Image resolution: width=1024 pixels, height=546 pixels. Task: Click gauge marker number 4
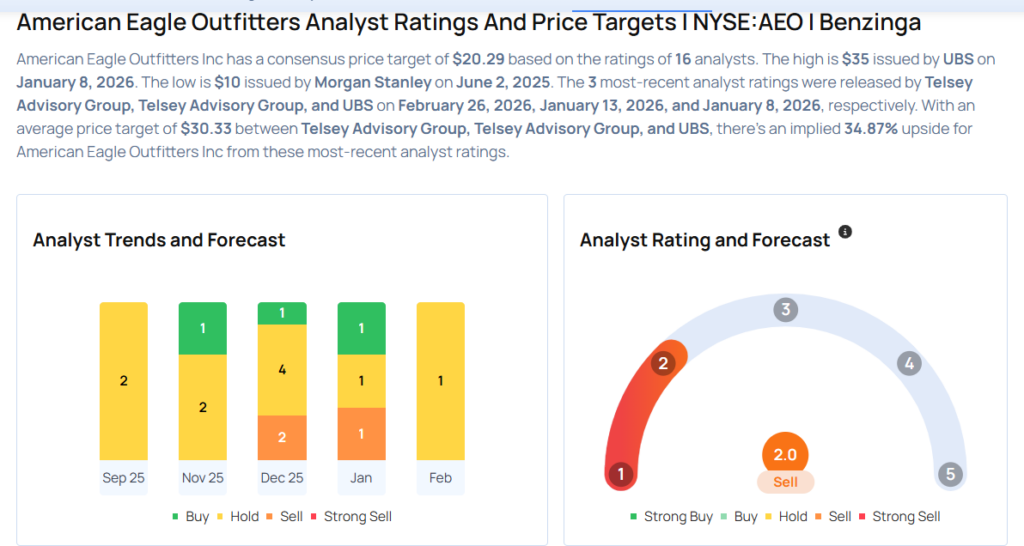[909, 363]
